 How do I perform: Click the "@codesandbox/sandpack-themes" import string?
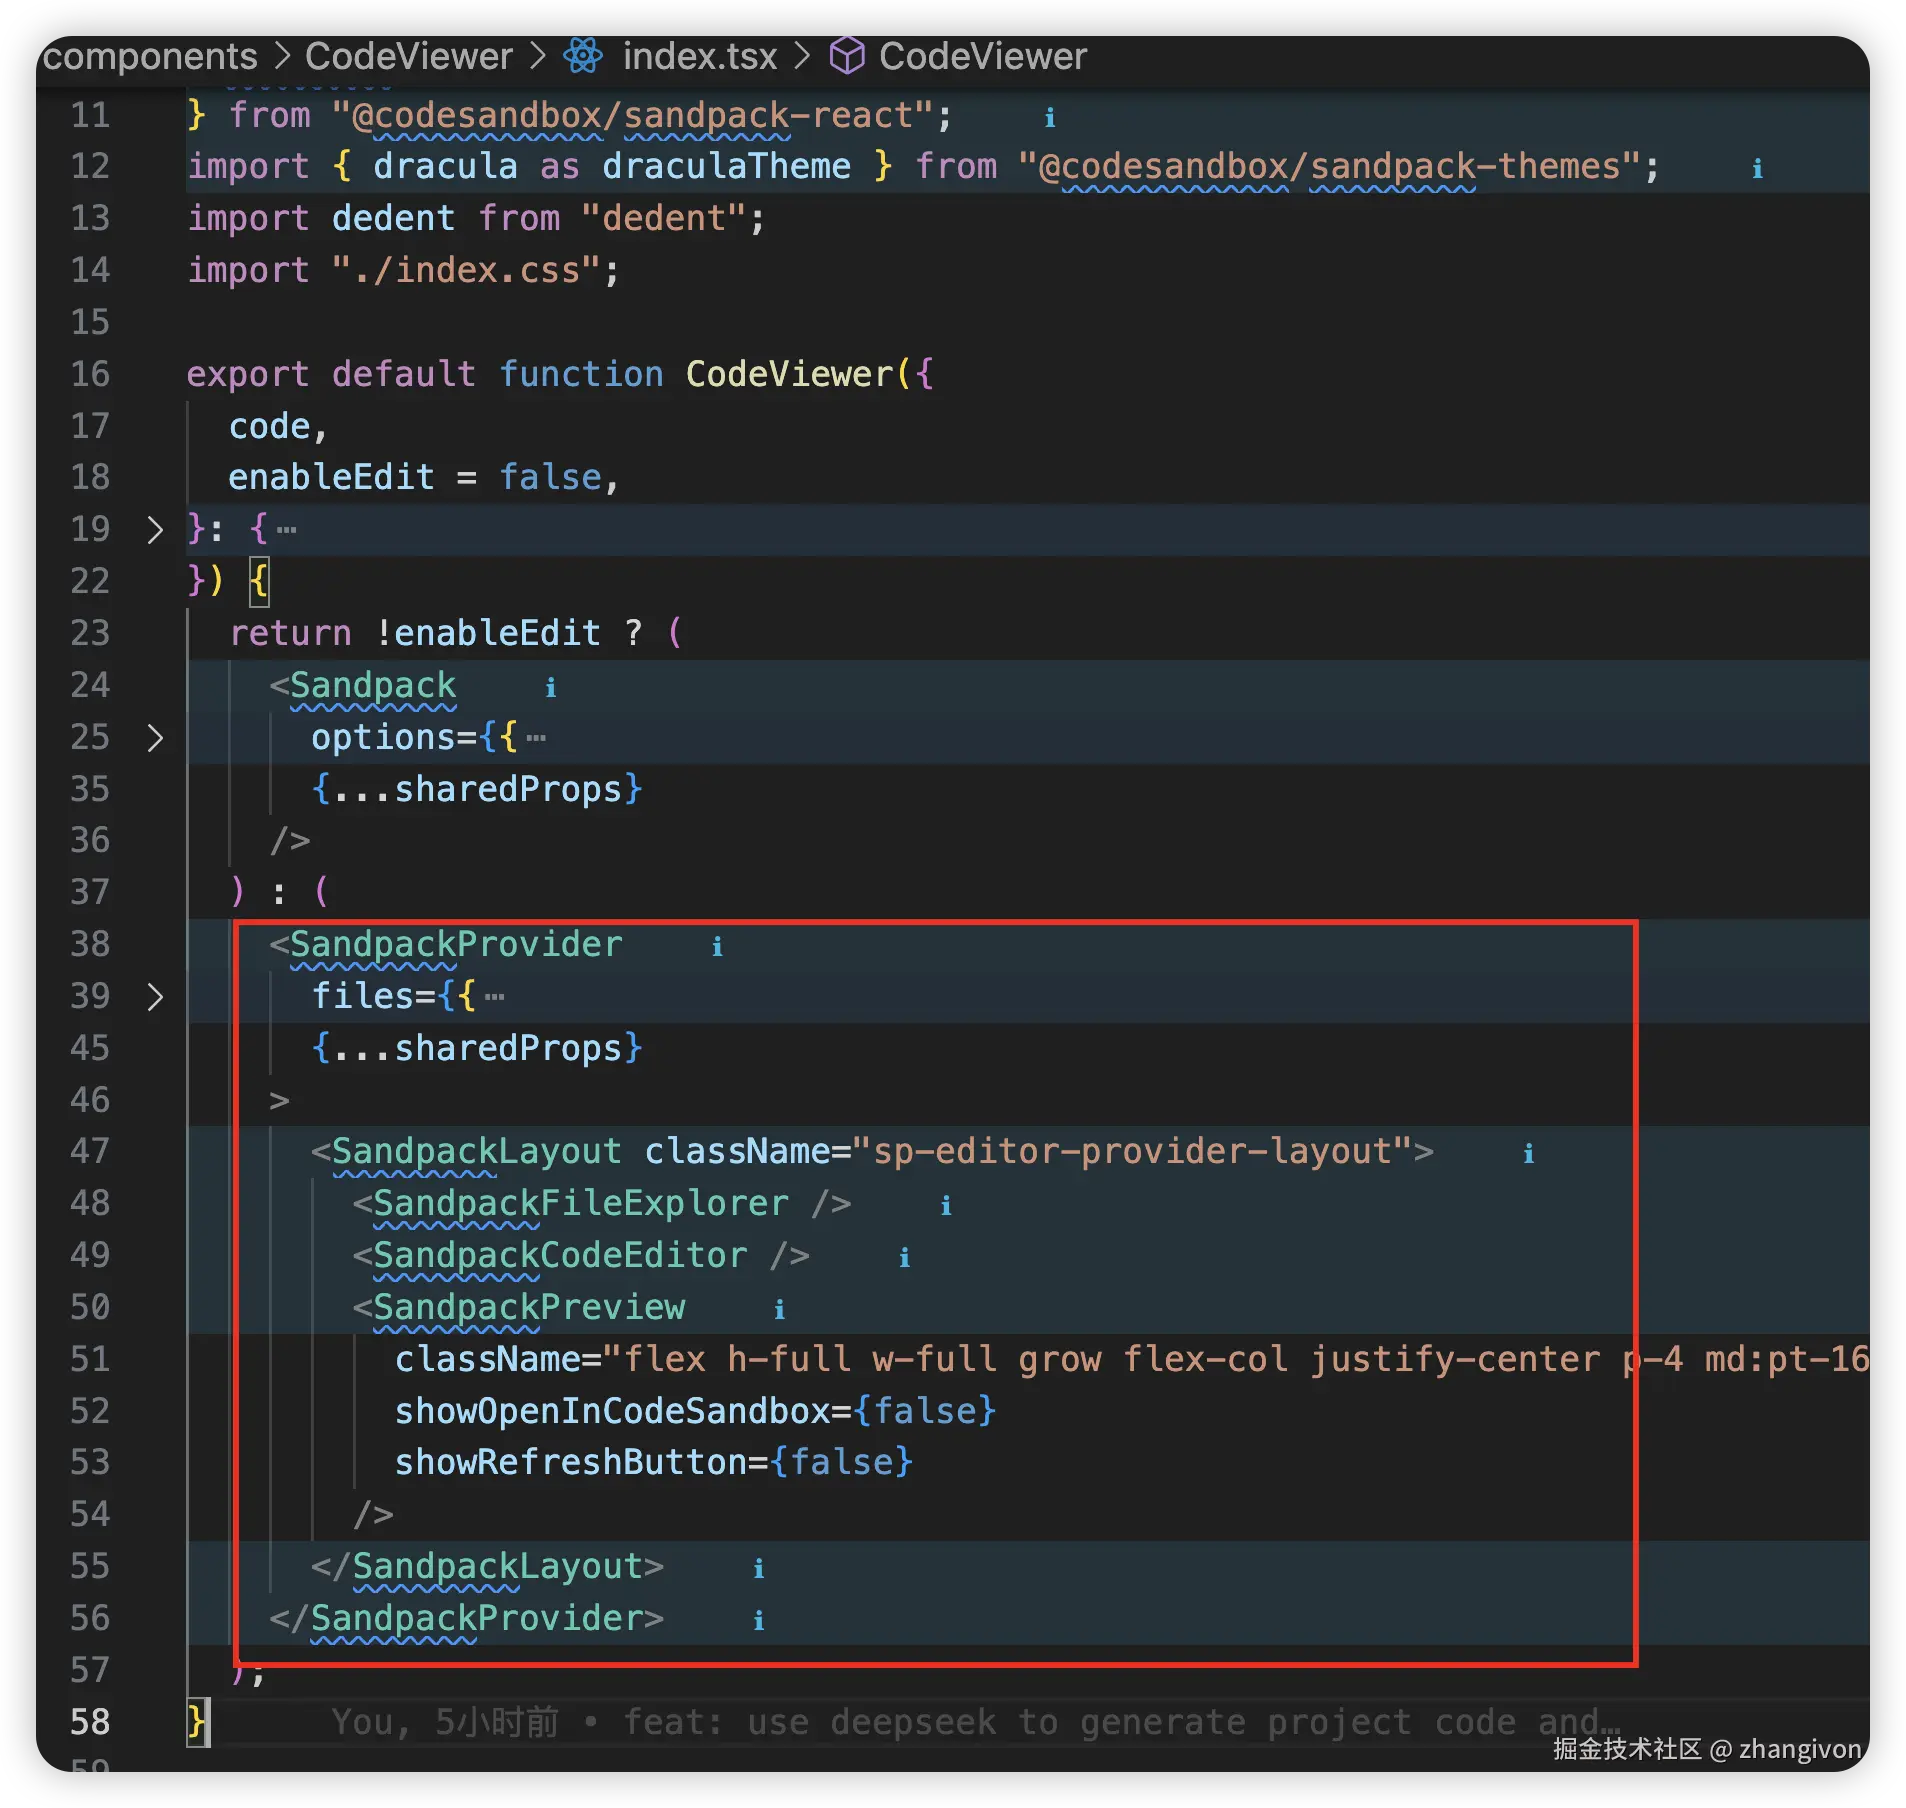pyautogui.click(x=1329, y=166)
